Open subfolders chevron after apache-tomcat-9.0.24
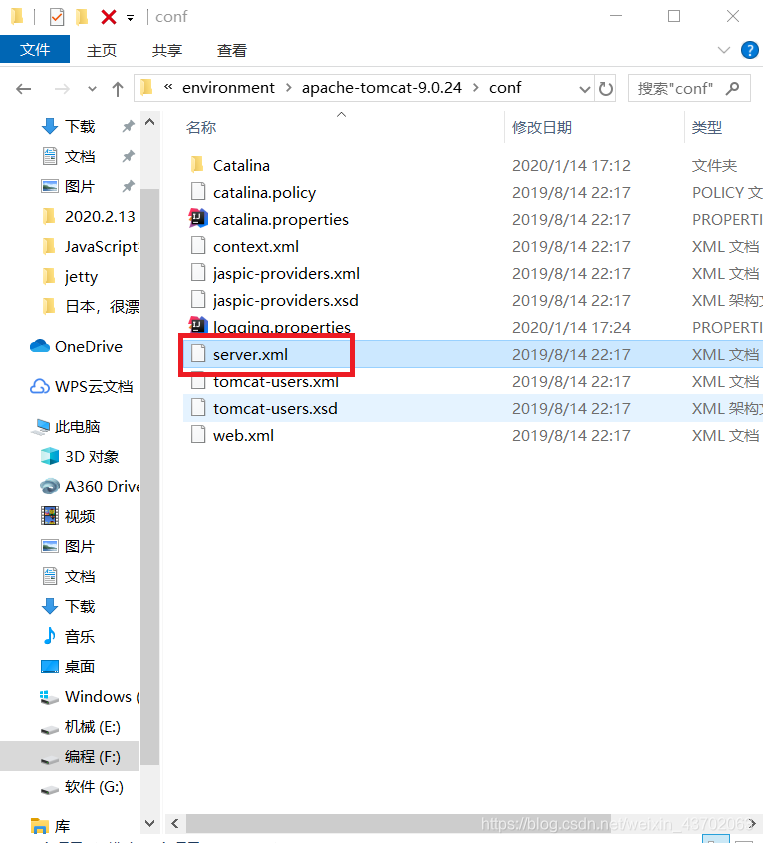 pyautogui.click(x=475, y=88)
